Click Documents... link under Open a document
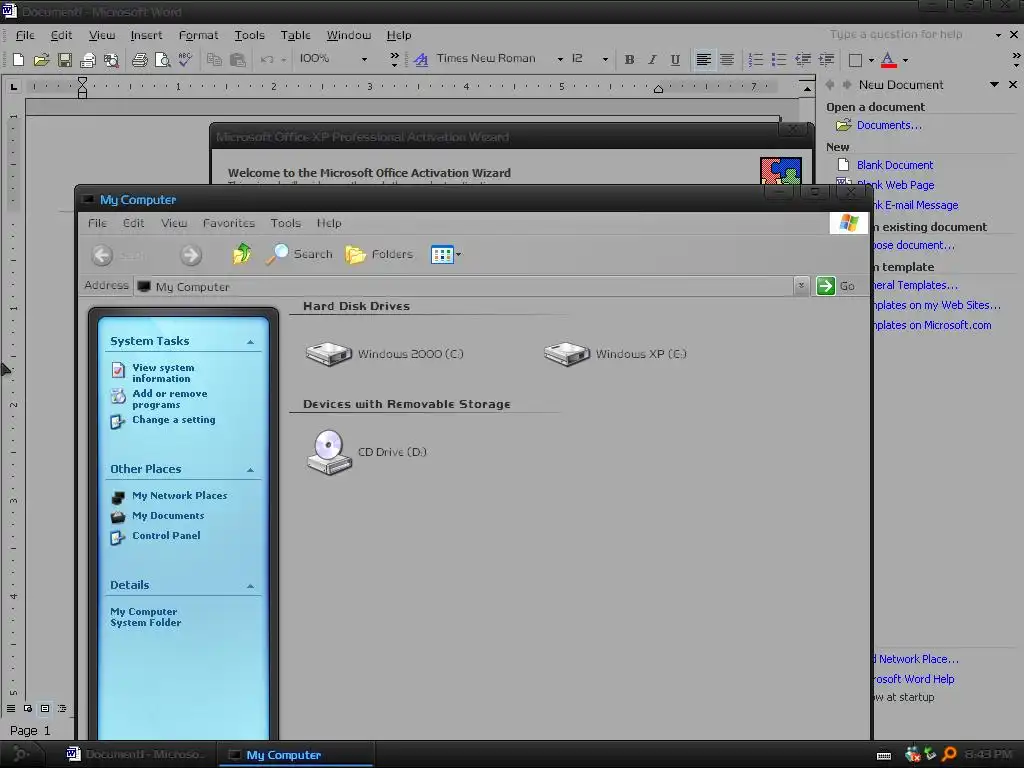Screen dimensions: 1024x768 click(x=889, y=125)
